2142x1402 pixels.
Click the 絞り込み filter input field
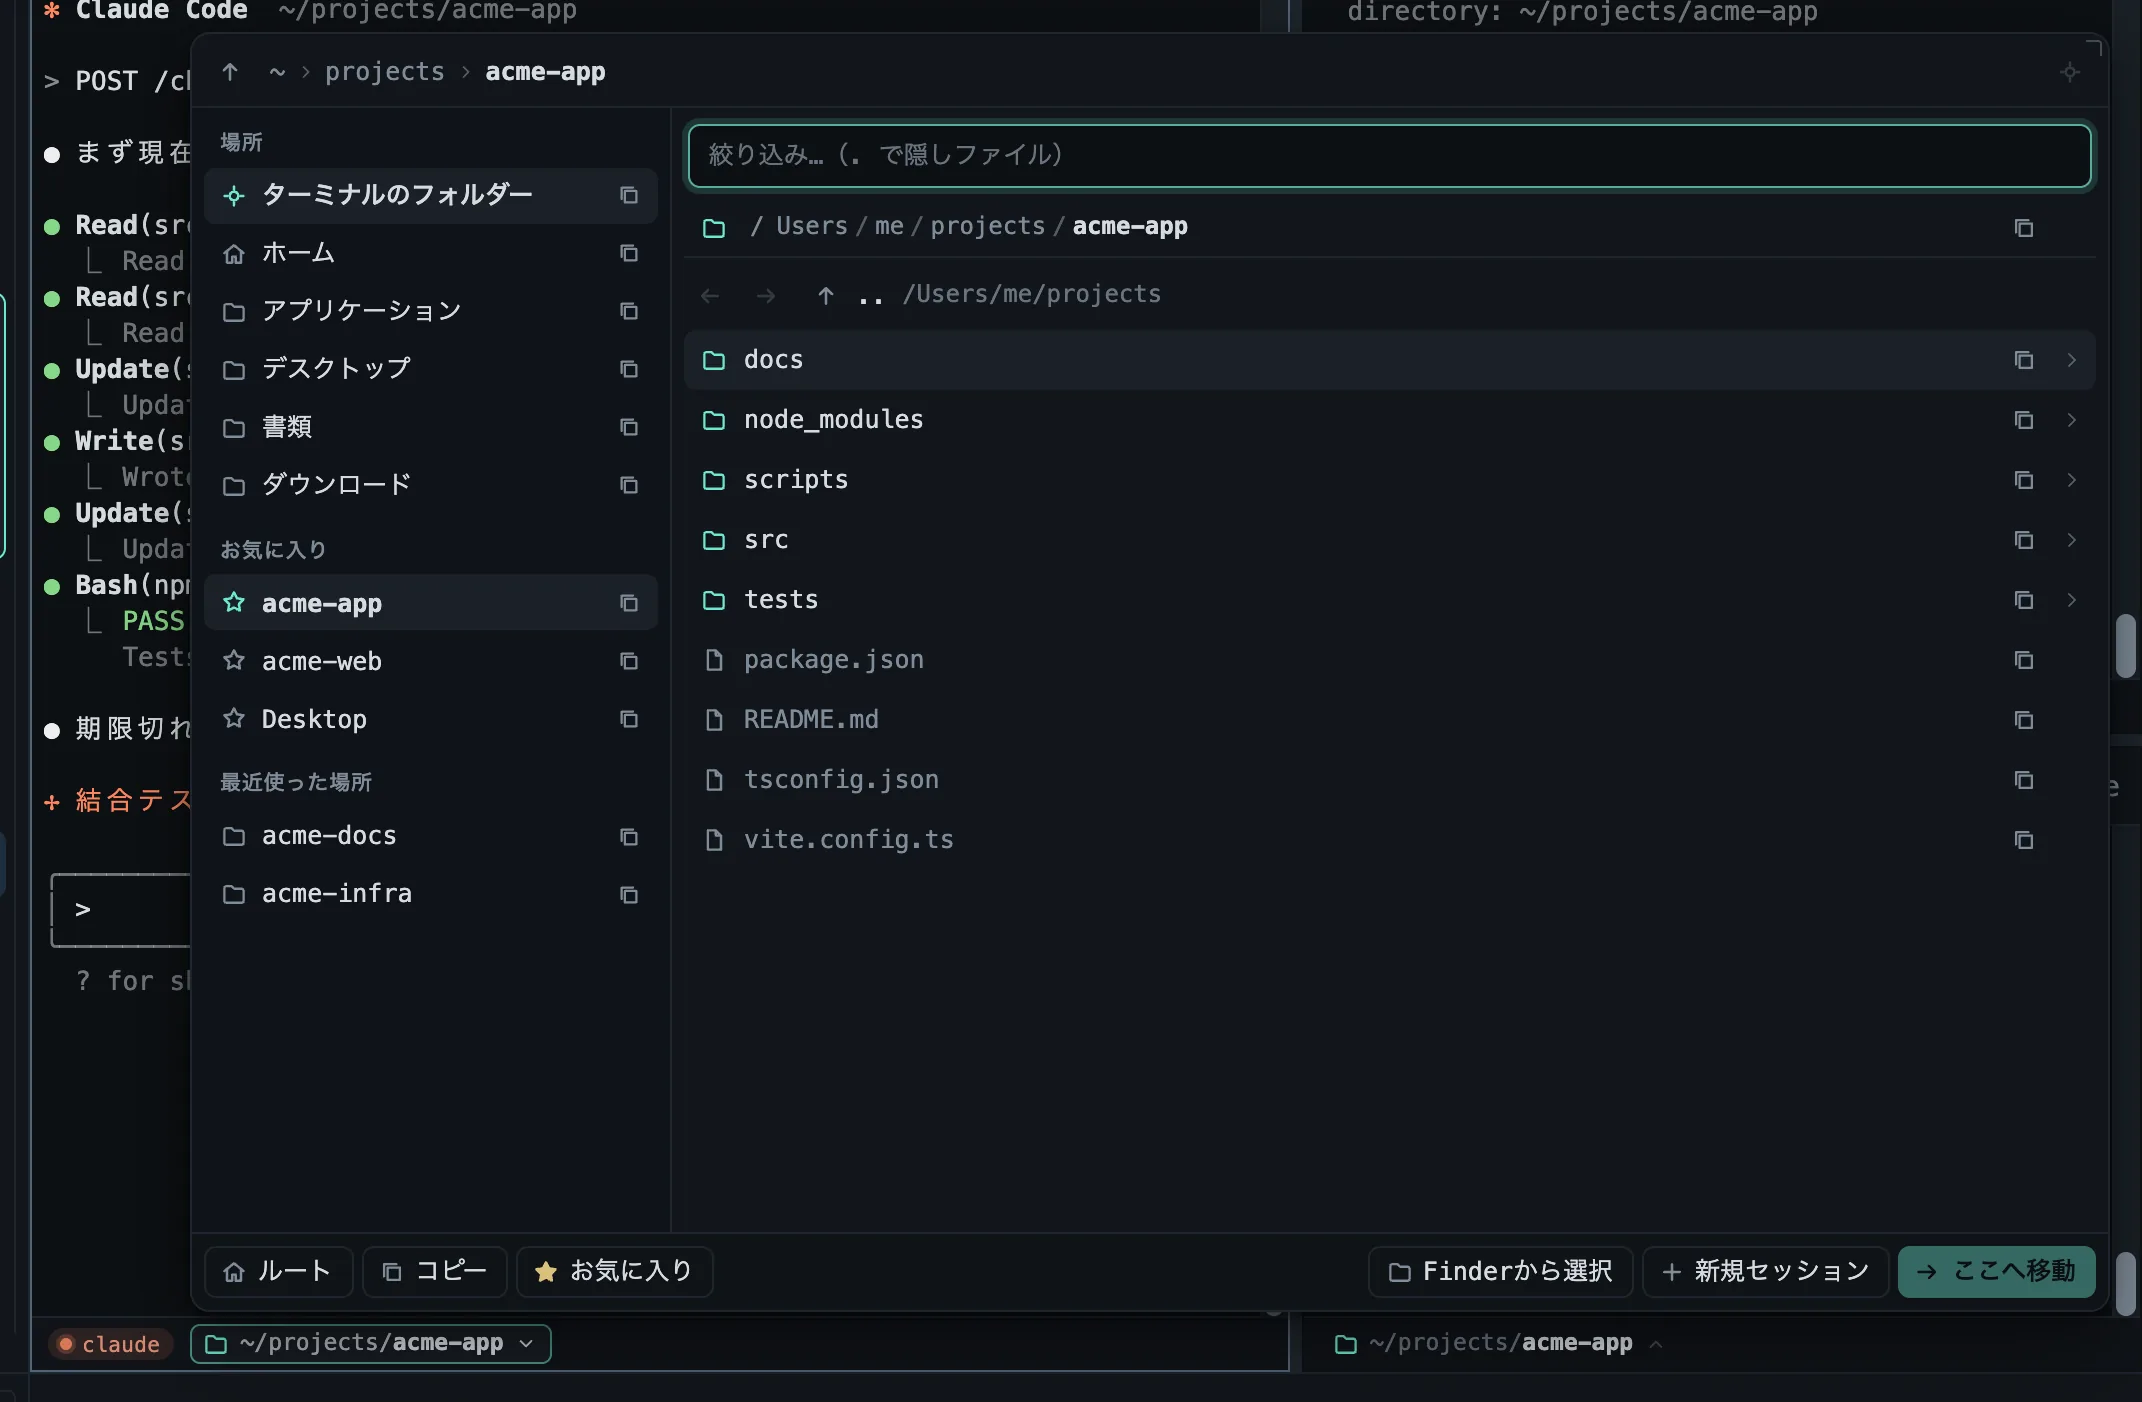click(1389, 156)
